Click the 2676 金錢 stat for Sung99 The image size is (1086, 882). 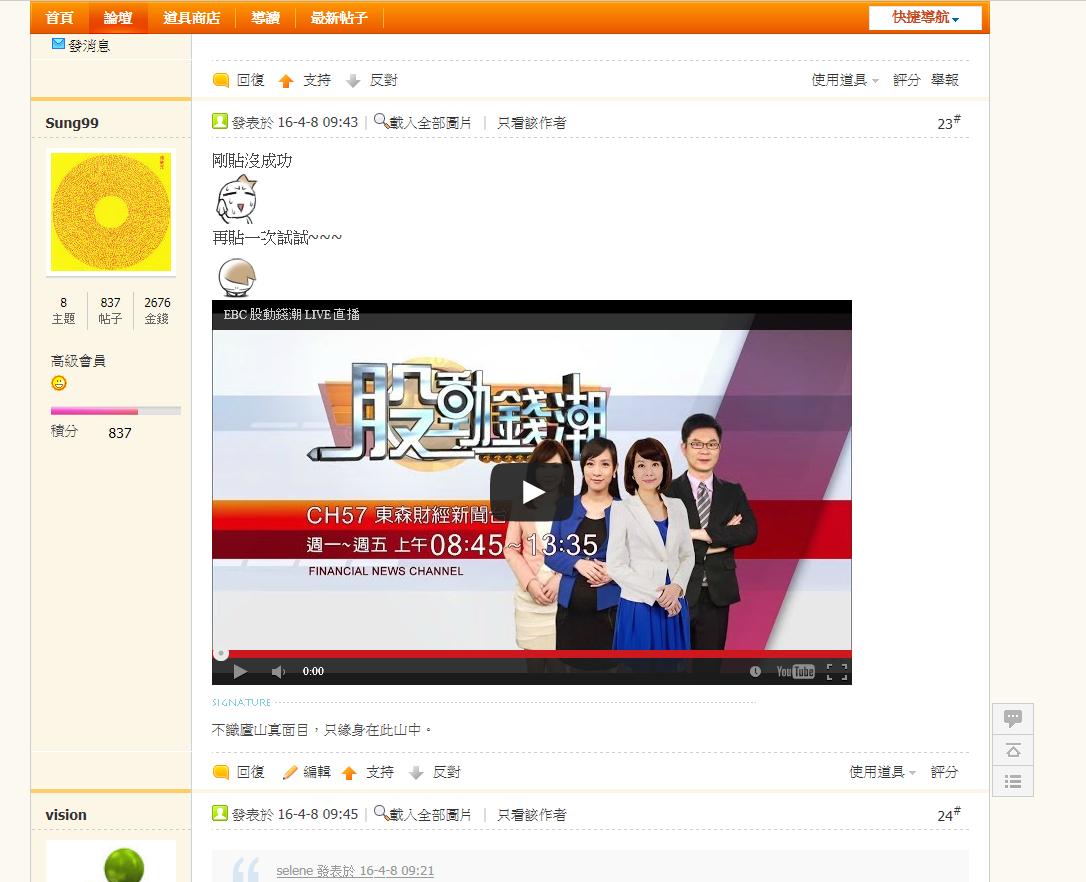157,310
